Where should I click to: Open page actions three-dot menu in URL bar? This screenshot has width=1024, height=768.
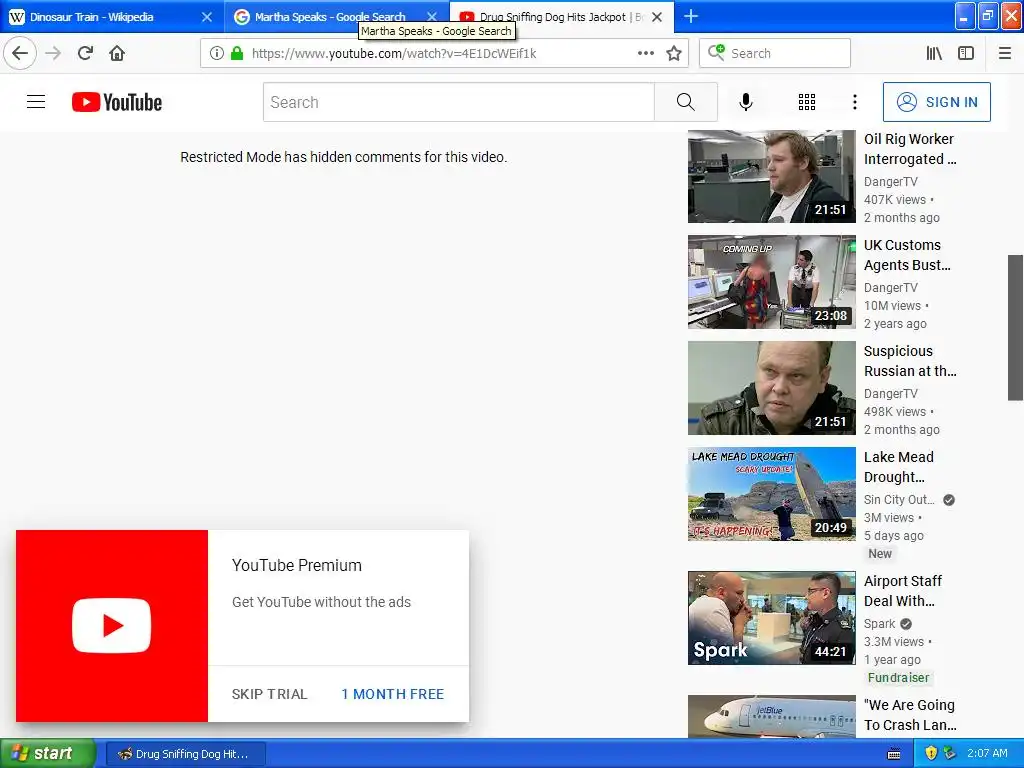click(646, 54)
